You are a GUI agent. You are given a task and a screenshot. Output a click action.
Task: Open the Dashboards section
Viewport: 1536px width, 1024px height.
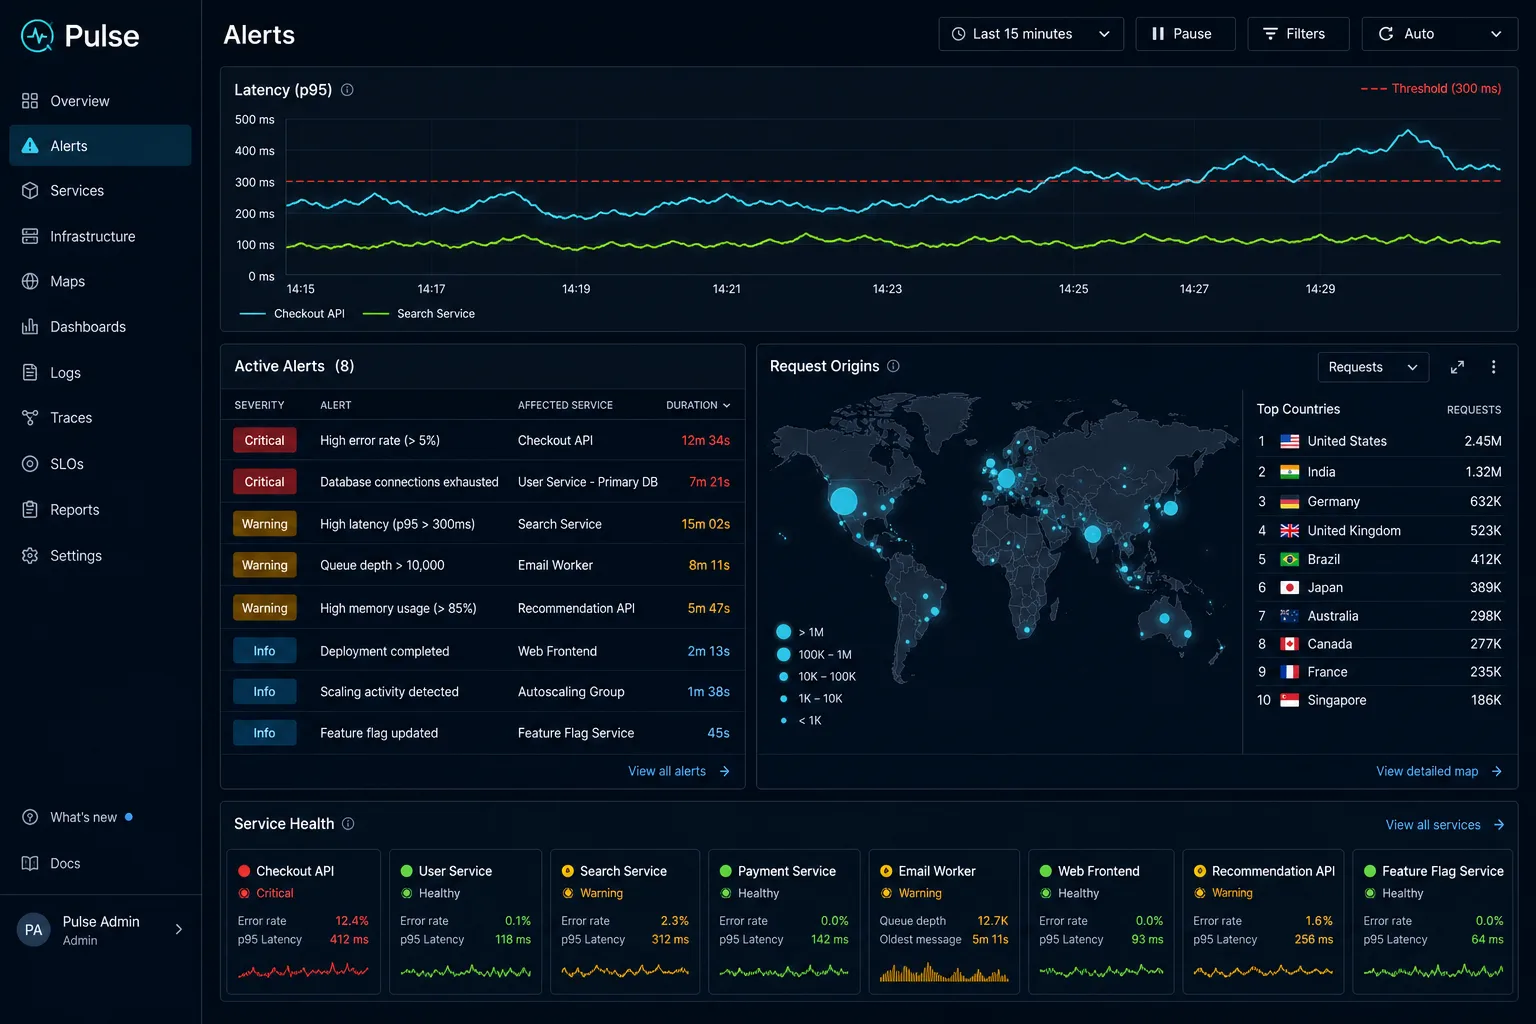coord(100,327)
